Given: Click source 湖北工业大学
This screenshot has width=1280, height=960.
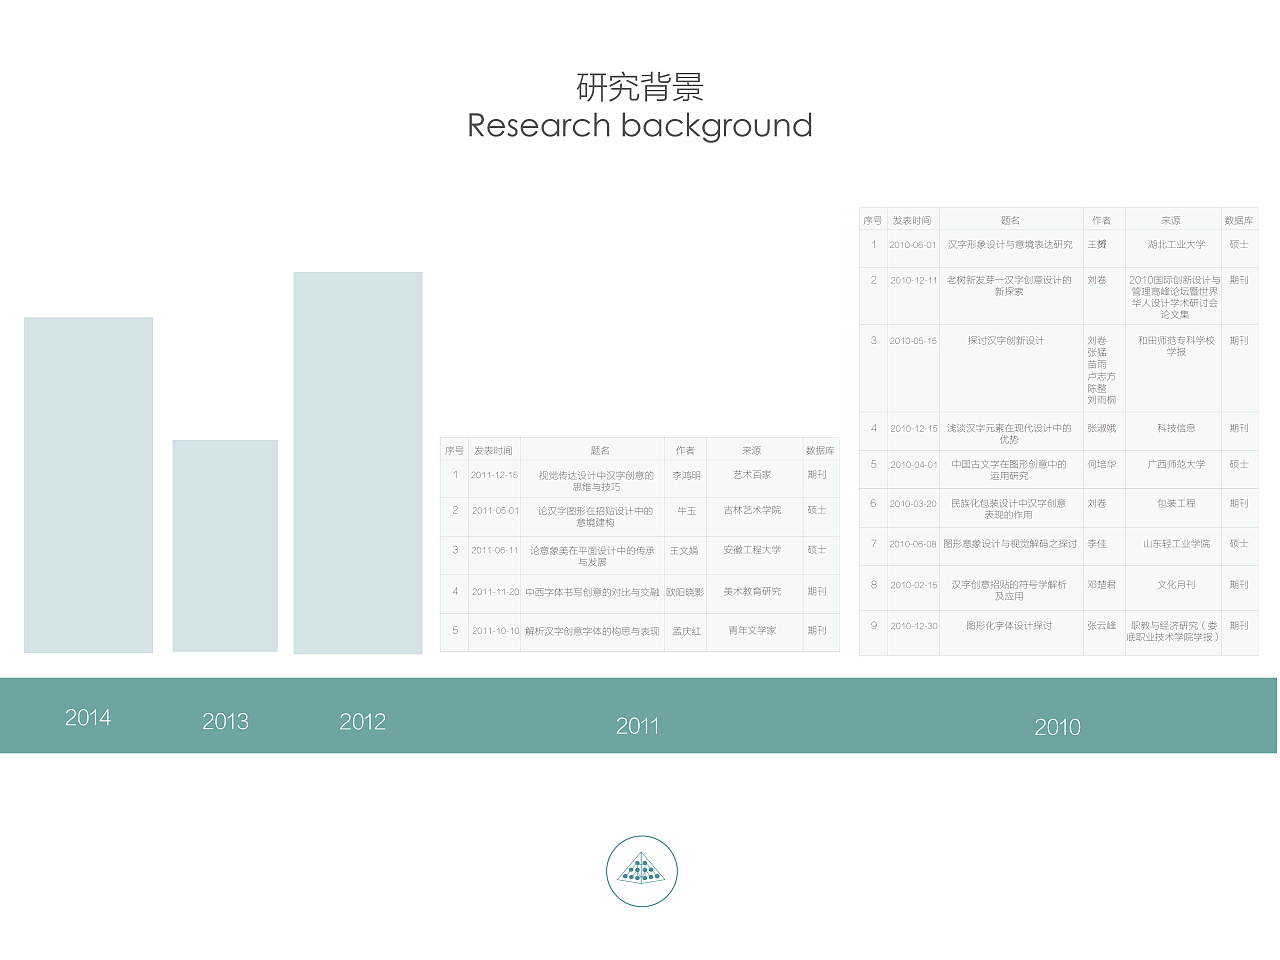Looking at the screenshot, I should tap(1176, 245).
